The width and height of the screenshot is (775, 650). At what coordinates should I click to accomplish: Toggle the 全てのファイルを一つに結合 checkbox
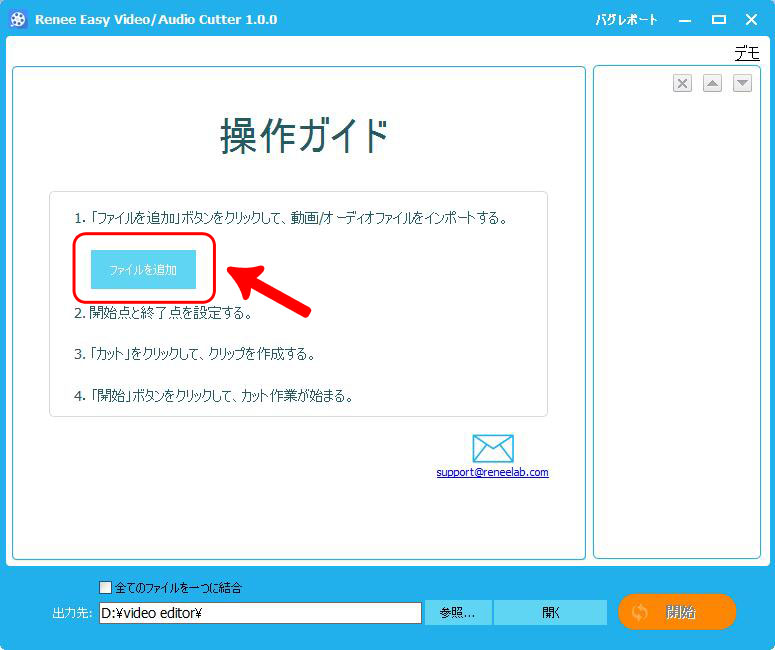pos(105,587)
